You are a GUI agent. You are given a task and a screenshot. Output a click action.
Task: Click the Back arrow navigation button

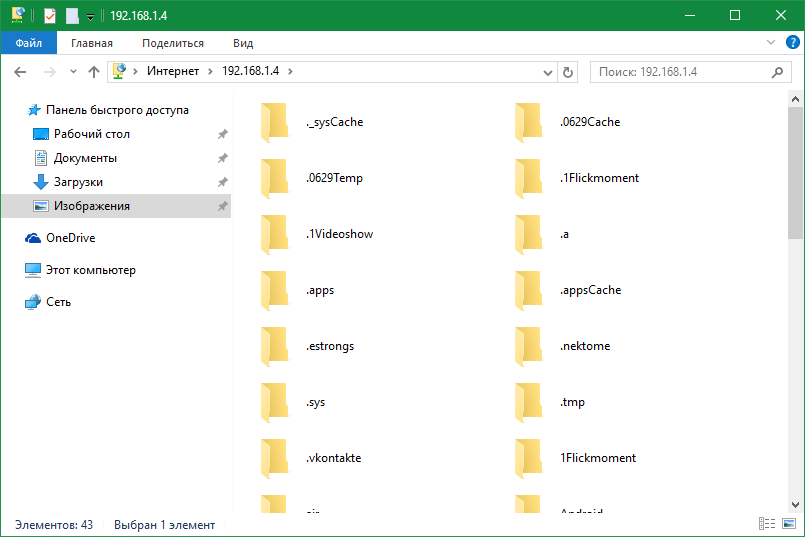(20, 72)
